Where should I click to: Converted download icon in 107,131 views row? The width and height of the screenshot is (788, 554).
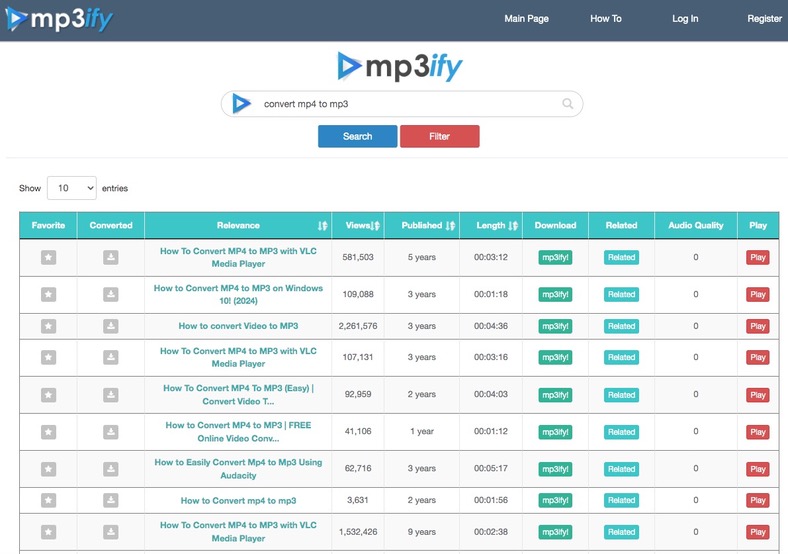(x=111, y=357)
